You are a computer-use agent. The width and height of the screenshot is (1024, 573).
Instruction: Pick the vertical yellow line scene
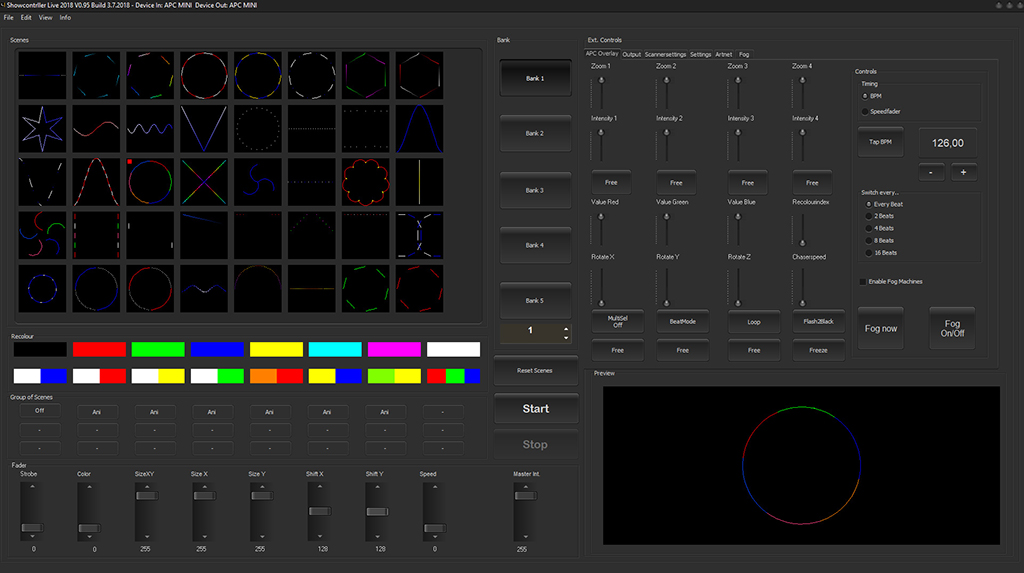pos(420,182)
